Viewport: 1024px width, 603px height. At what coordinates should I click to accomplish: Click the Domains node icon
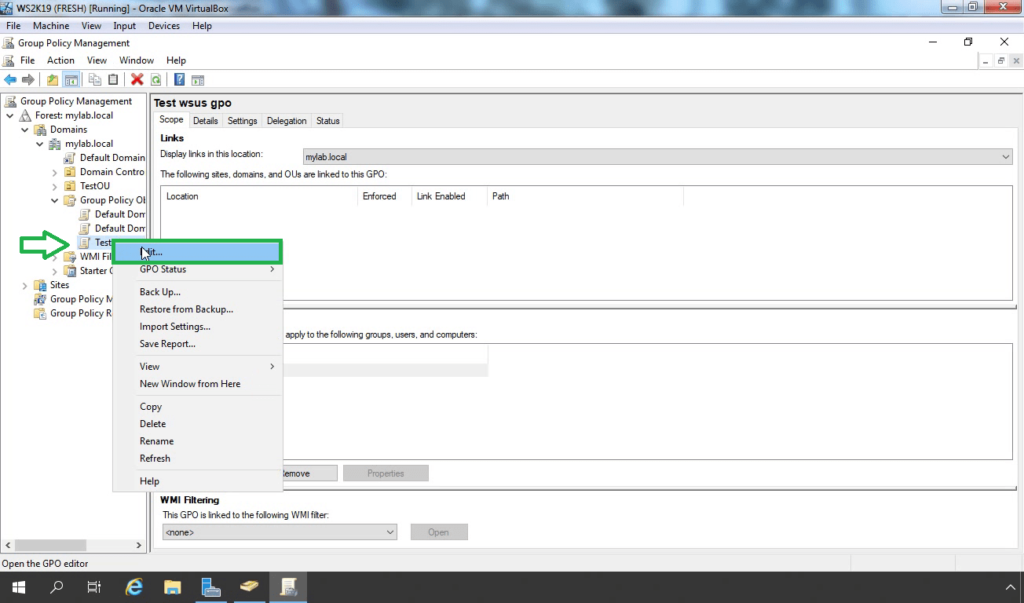[x=40, y=129]
